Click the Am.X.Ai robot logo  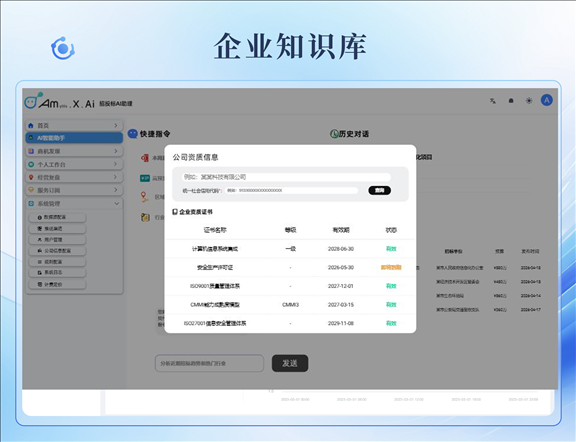pos(32,101)
